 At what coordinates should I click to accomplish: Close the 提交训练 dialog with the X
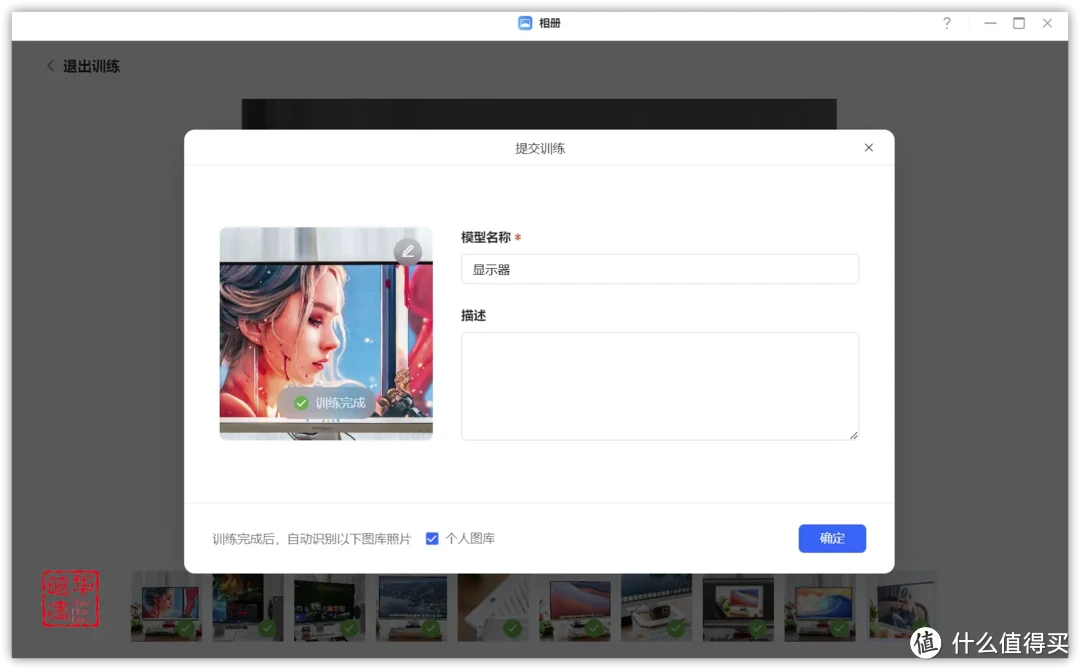[x=868, y=147]
